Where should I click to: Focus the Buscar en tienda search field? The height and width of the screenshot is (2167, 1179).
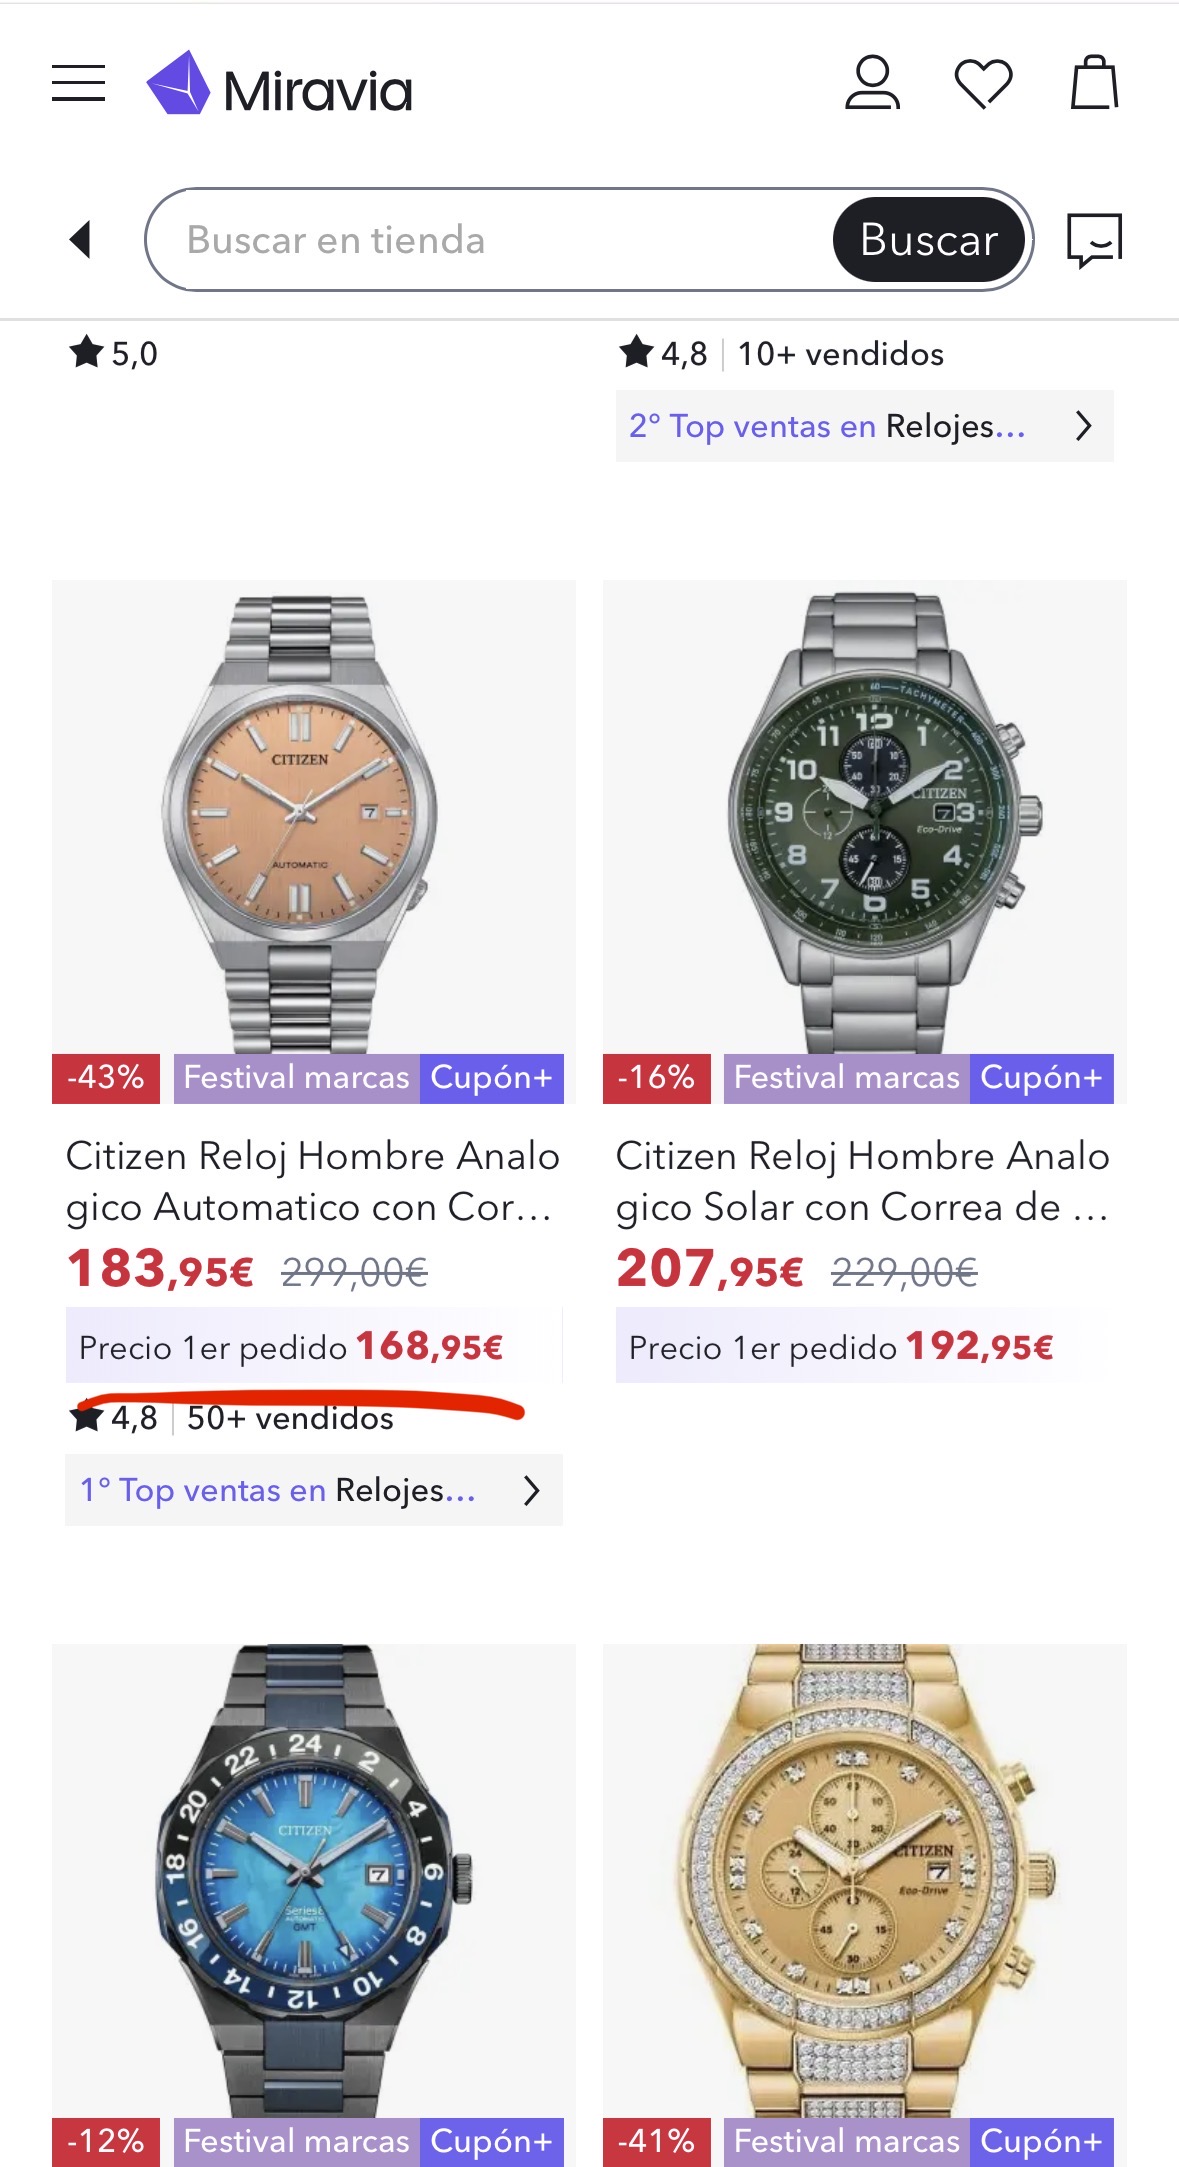(x=490, y=240)
